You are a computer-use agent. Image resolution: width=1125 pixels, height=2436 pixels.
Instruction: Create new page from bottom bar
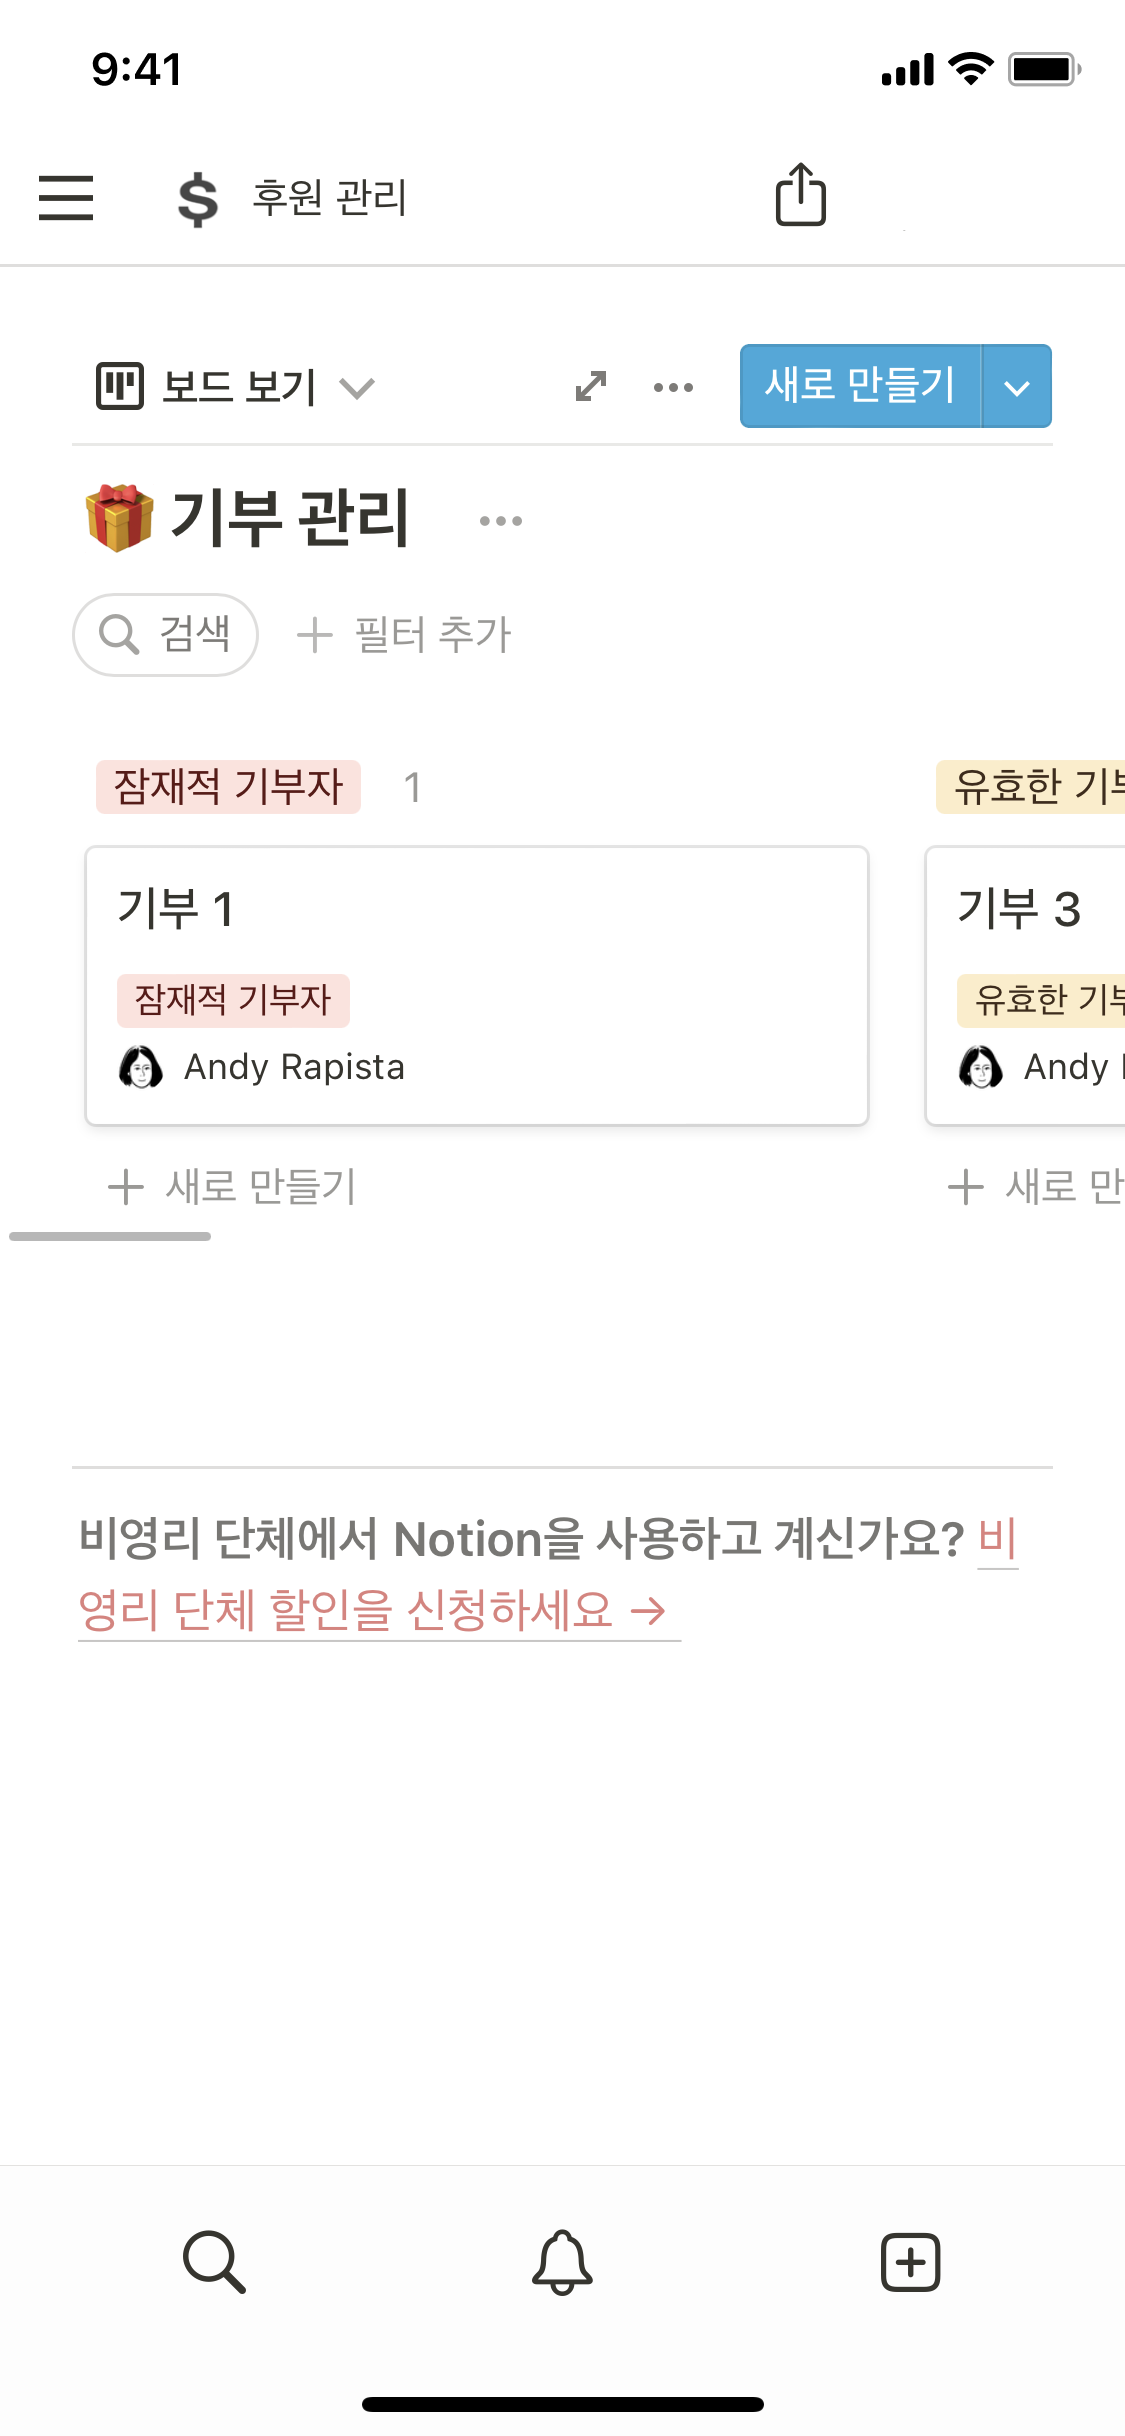click(x=910, y=2261)
